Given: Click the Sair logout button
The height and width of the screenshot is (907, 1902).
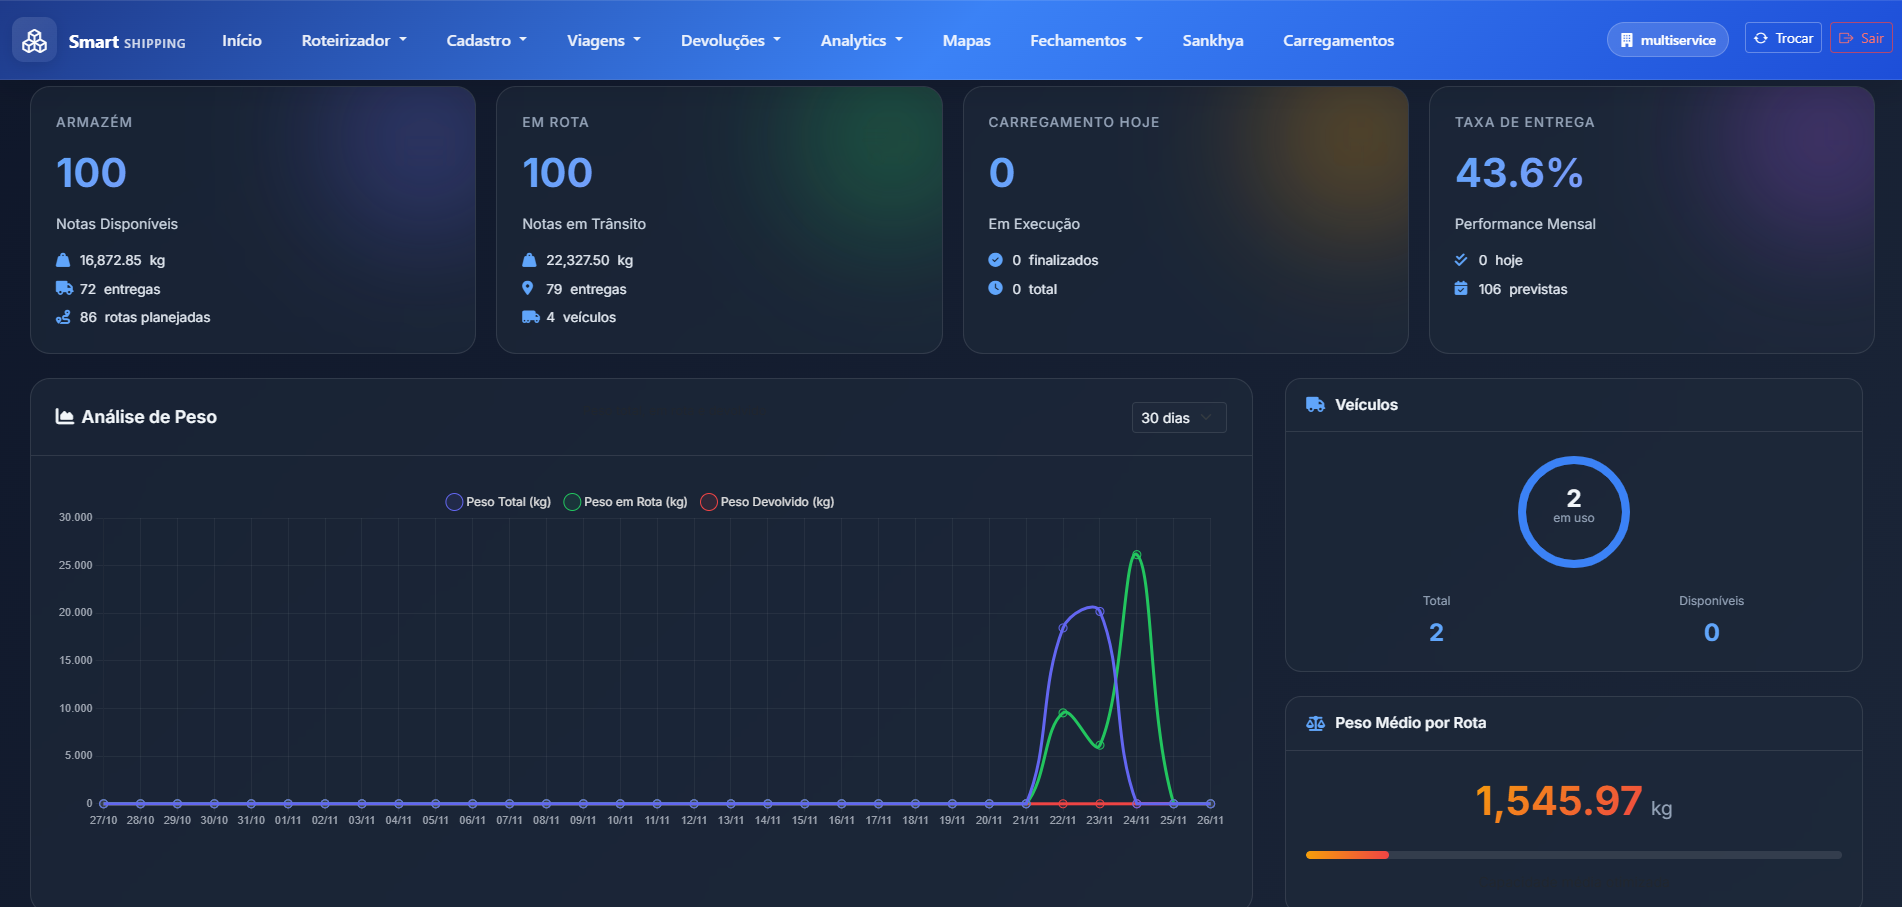Looking at the screenshot, I should coord(1861,37).
